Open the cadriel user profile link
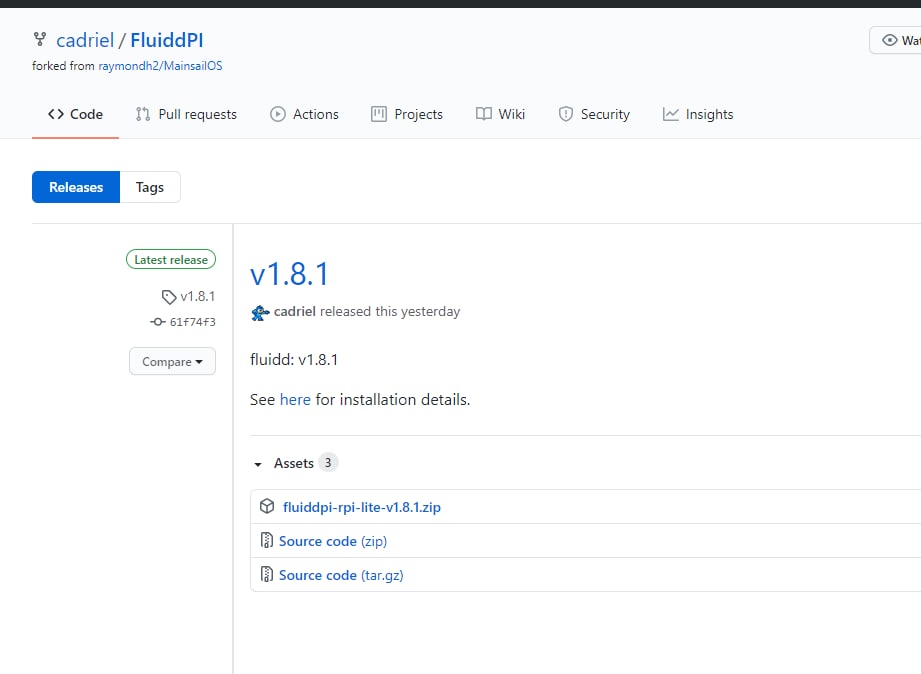921x674 pixels. point(85,40)
